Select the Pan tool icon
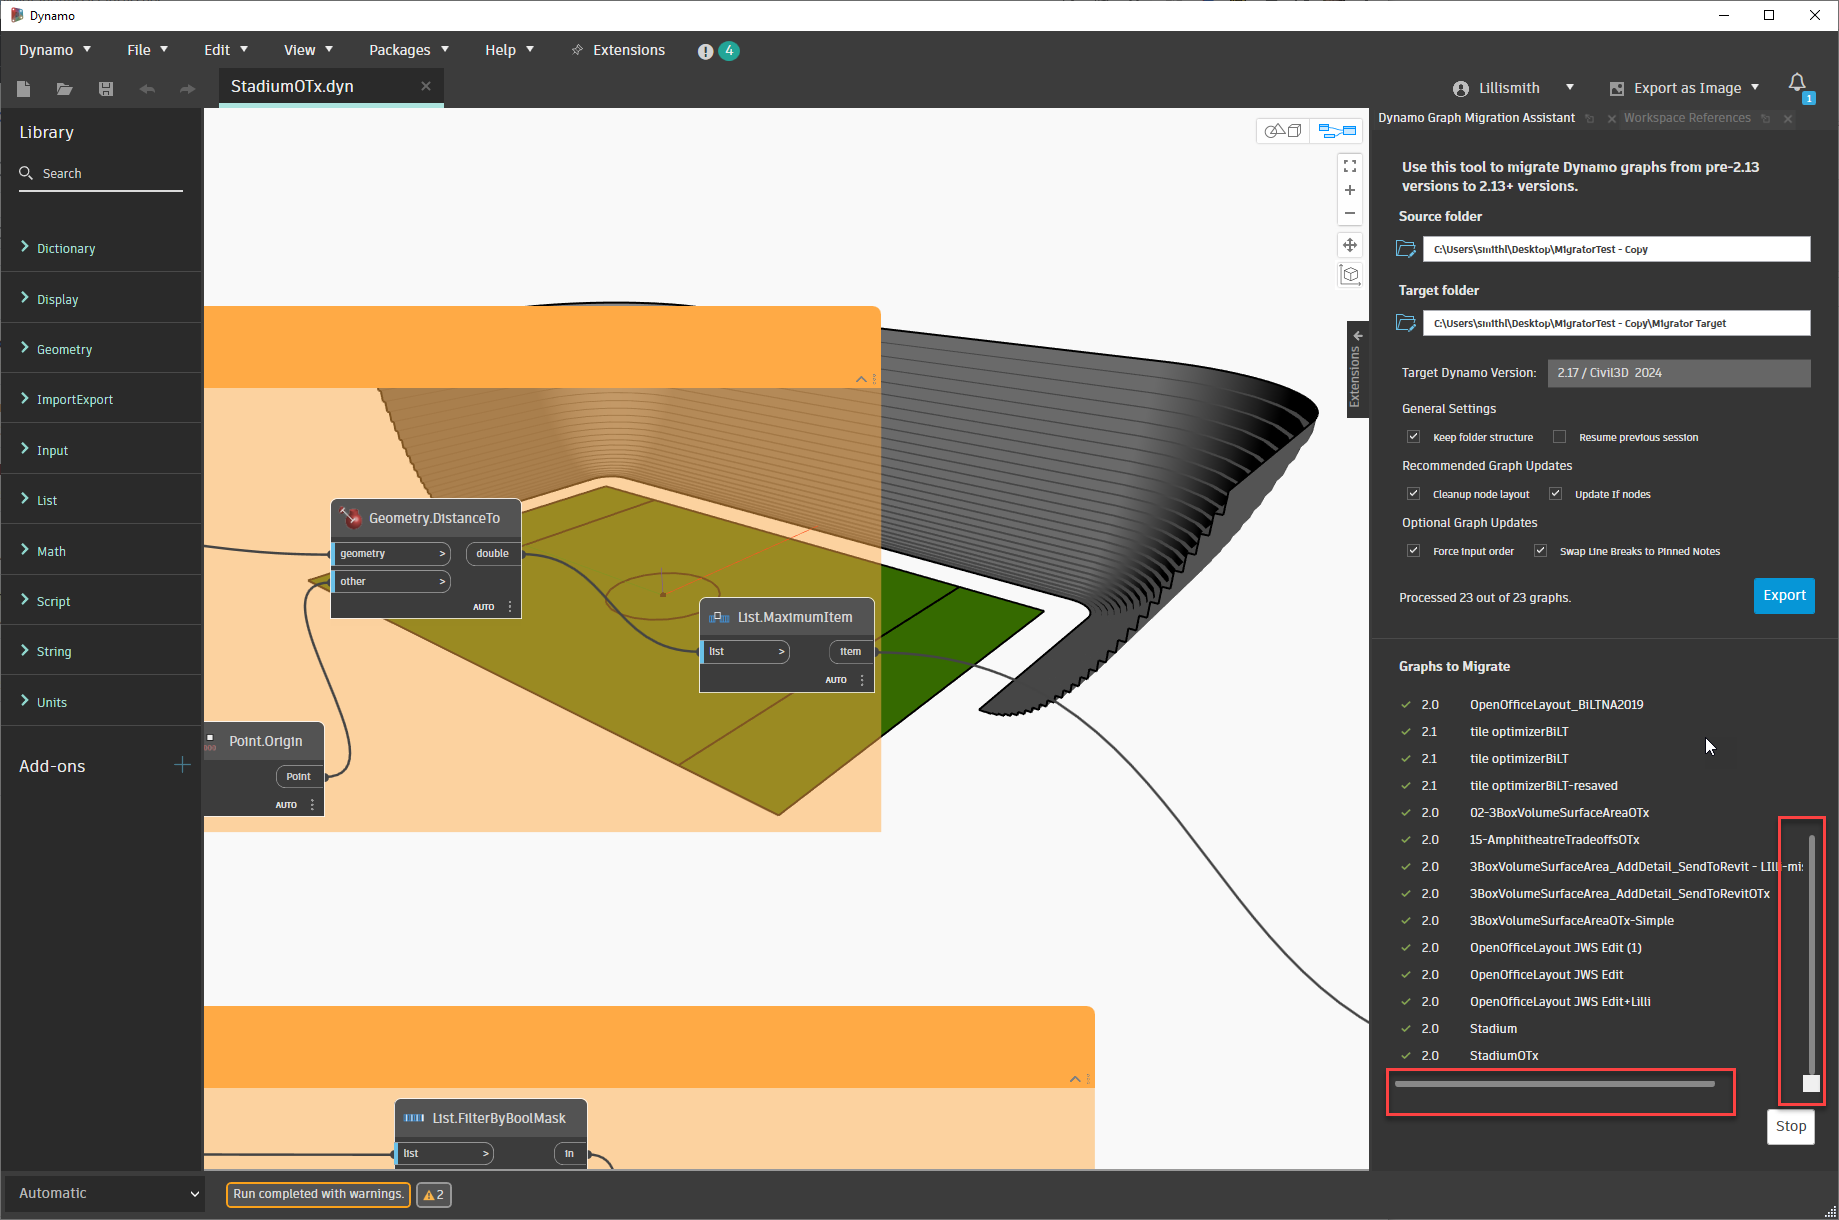Screen dimensions: 1839x1220 [x=1350, y=244]
